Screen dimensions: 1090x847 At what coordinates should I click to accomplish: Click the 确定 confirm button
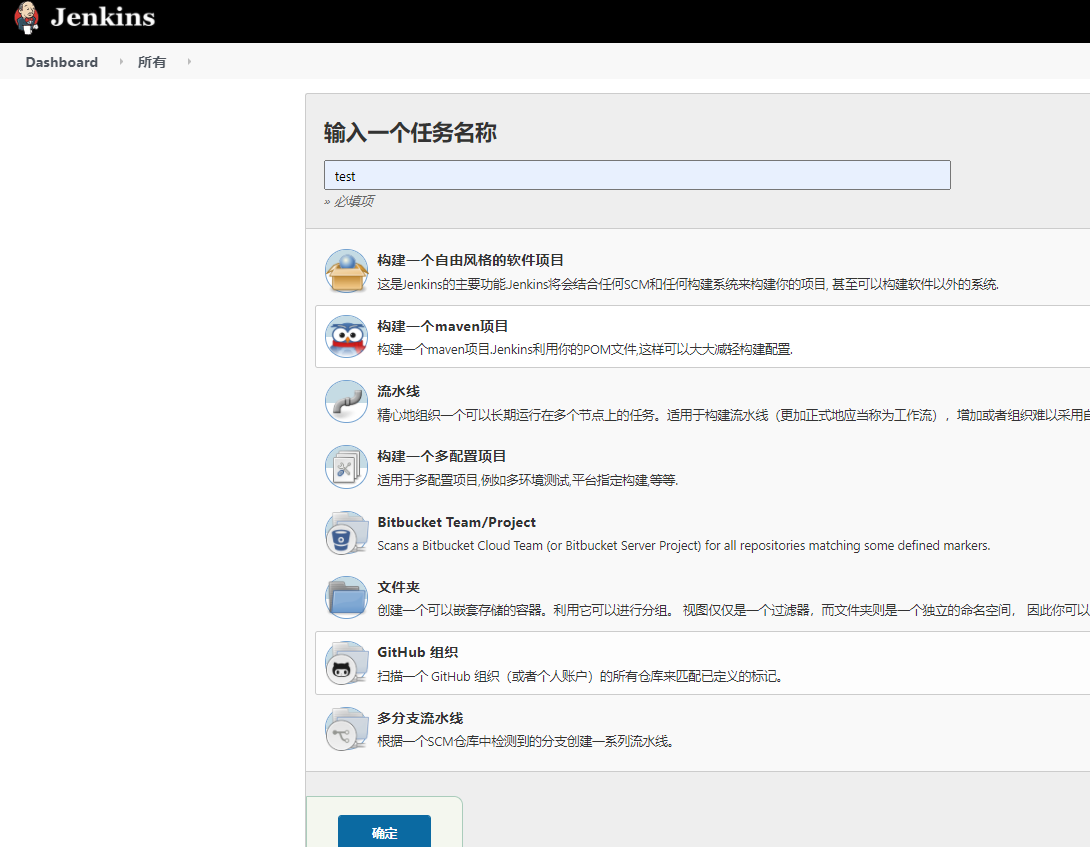pos(384,832)
